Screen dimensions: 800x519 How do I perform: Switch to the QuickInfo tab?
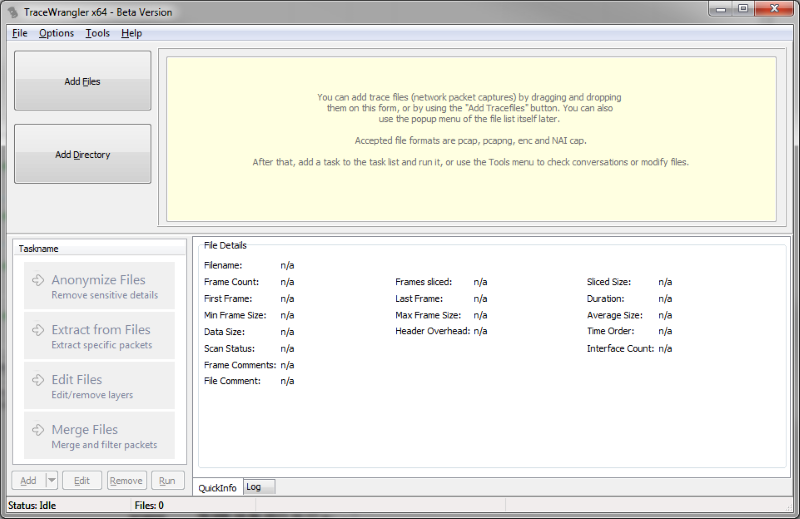click(x=217, y=488)
